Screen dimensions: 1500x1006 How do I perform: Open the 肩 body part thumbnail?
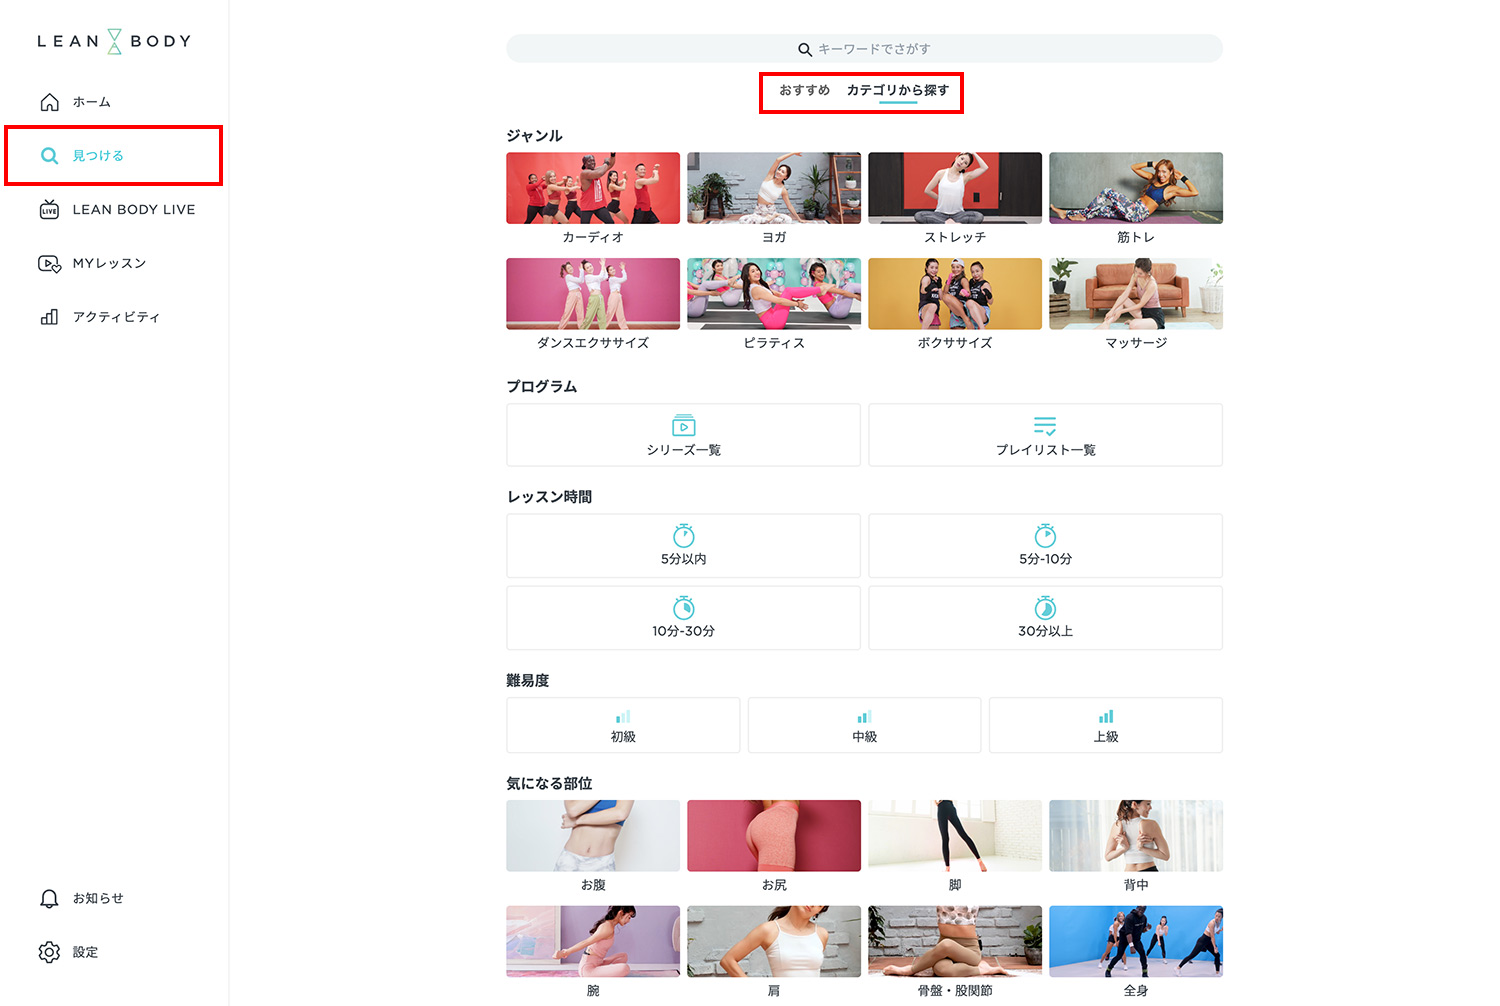click(774, 942)
